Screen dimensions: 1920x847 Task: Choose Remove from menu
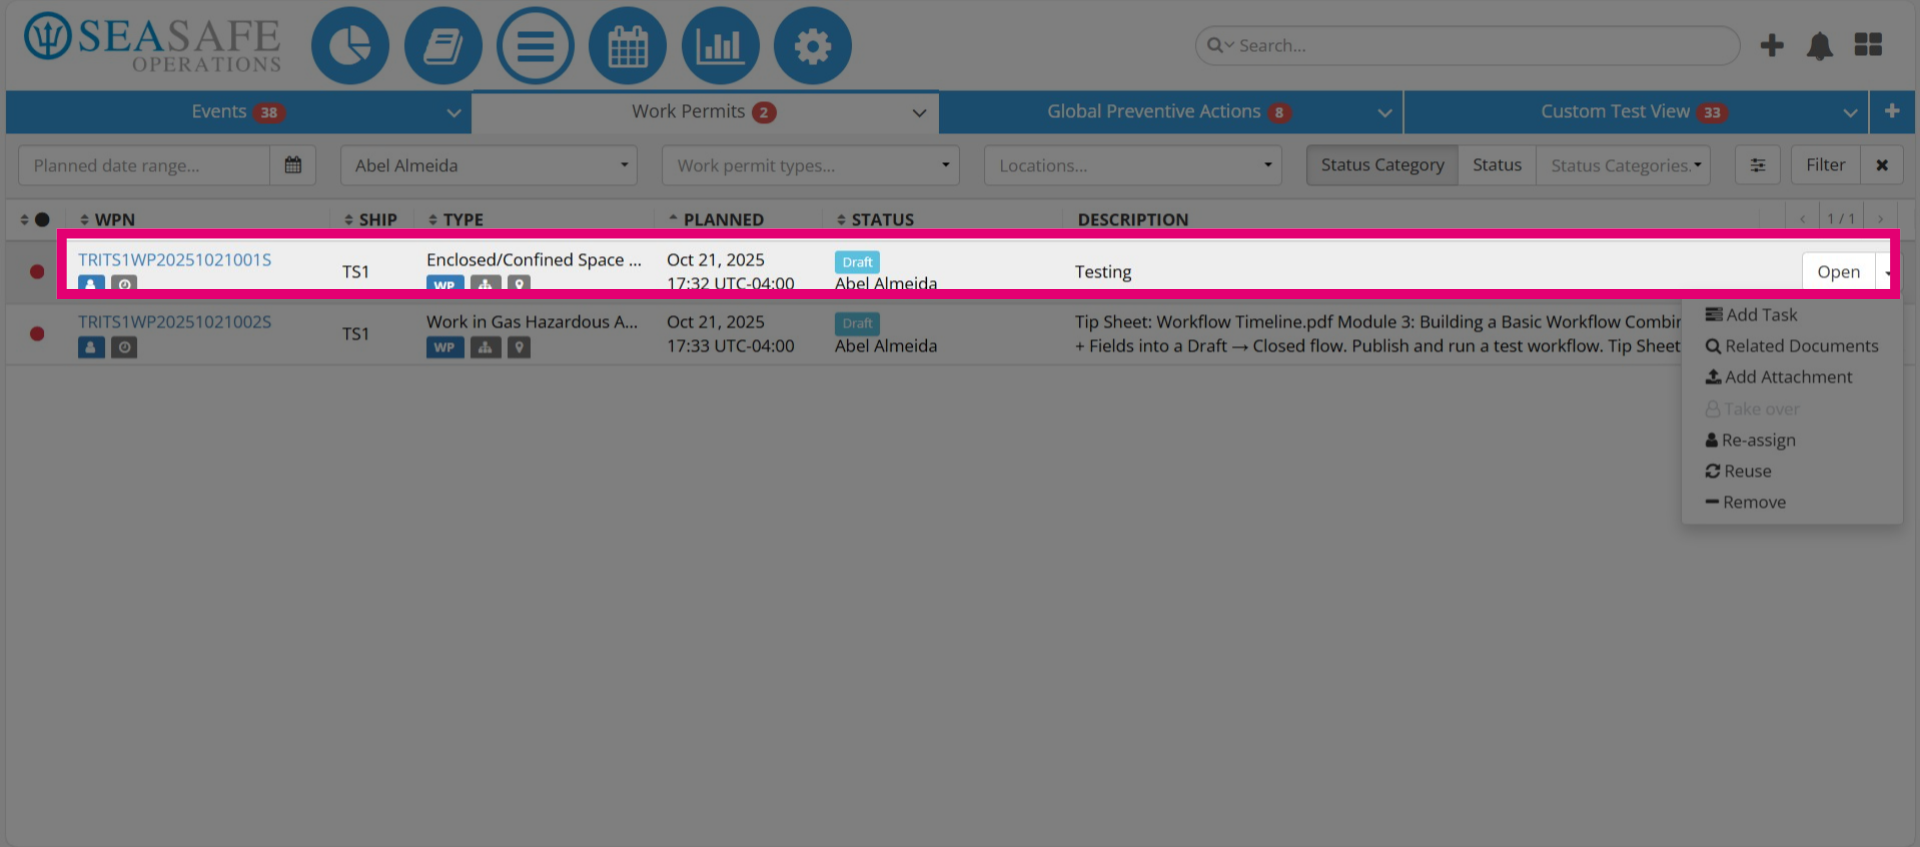1745,502
